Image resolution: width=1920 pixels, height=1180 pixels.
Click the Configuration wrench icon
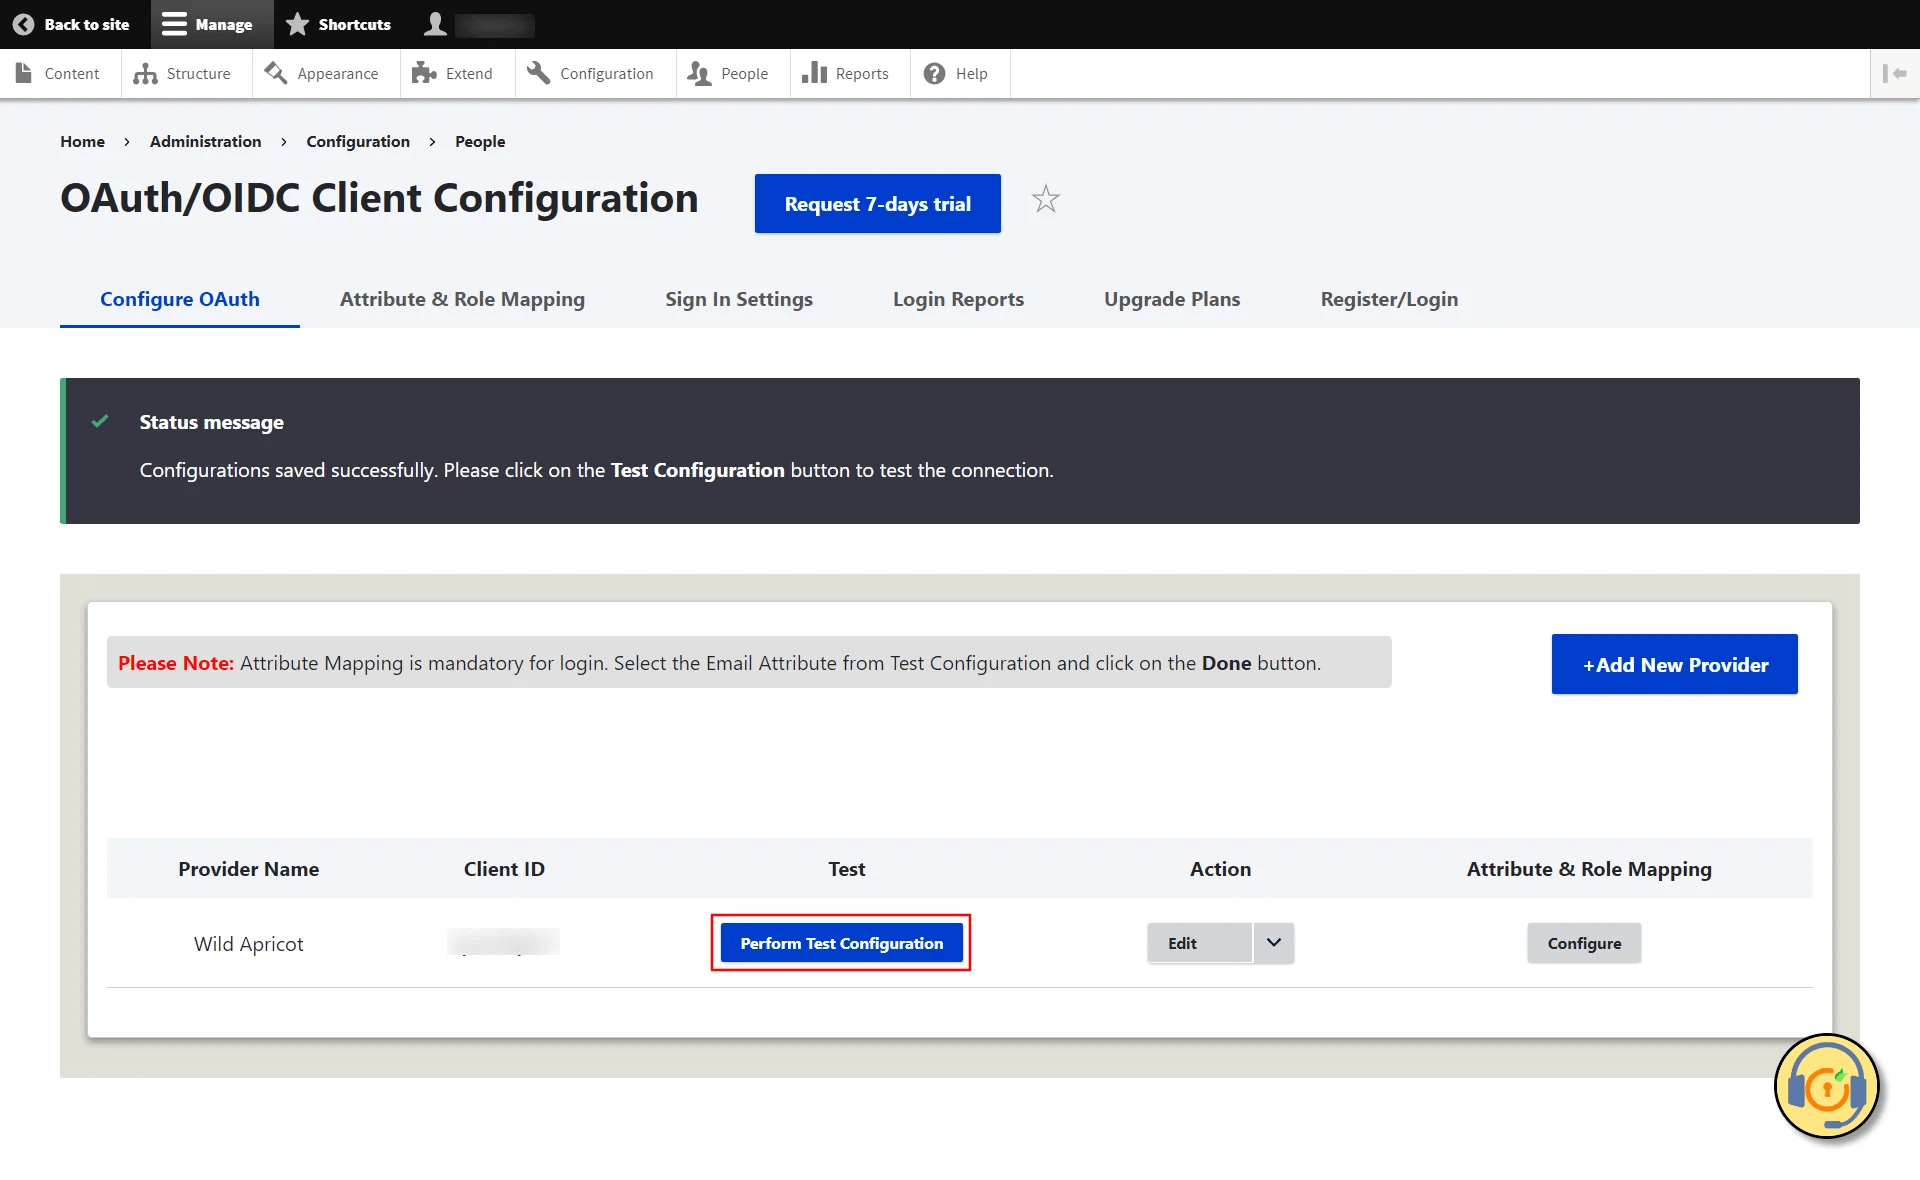point(538,73)
